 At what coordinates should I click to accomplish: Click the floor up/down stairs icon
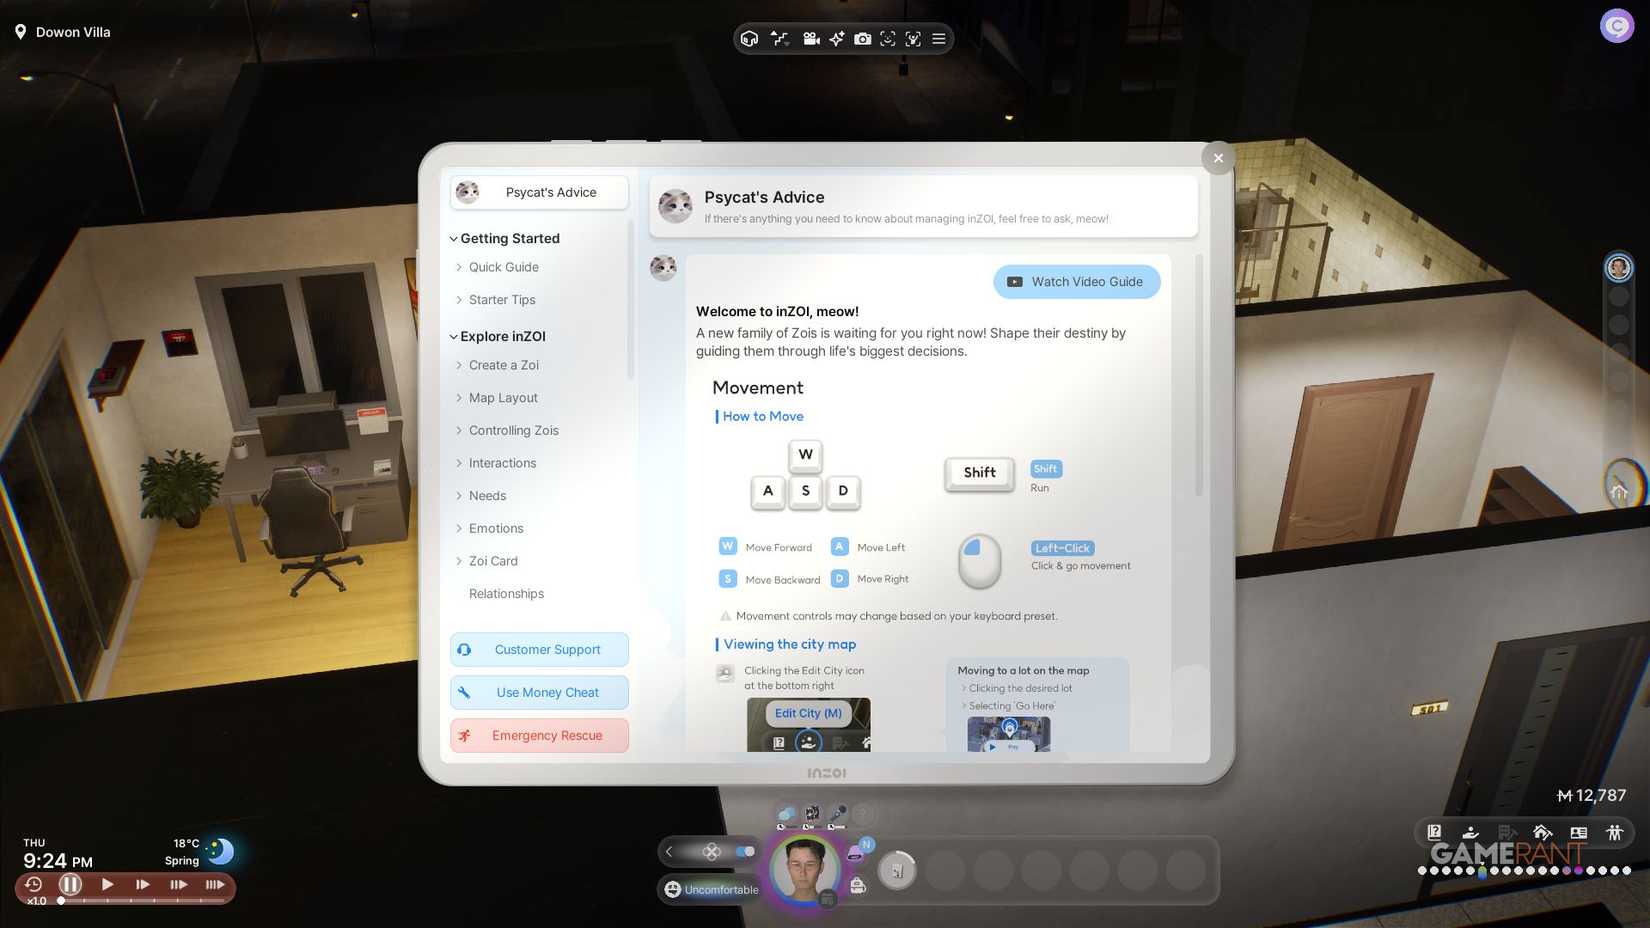(x=780, y=39)
